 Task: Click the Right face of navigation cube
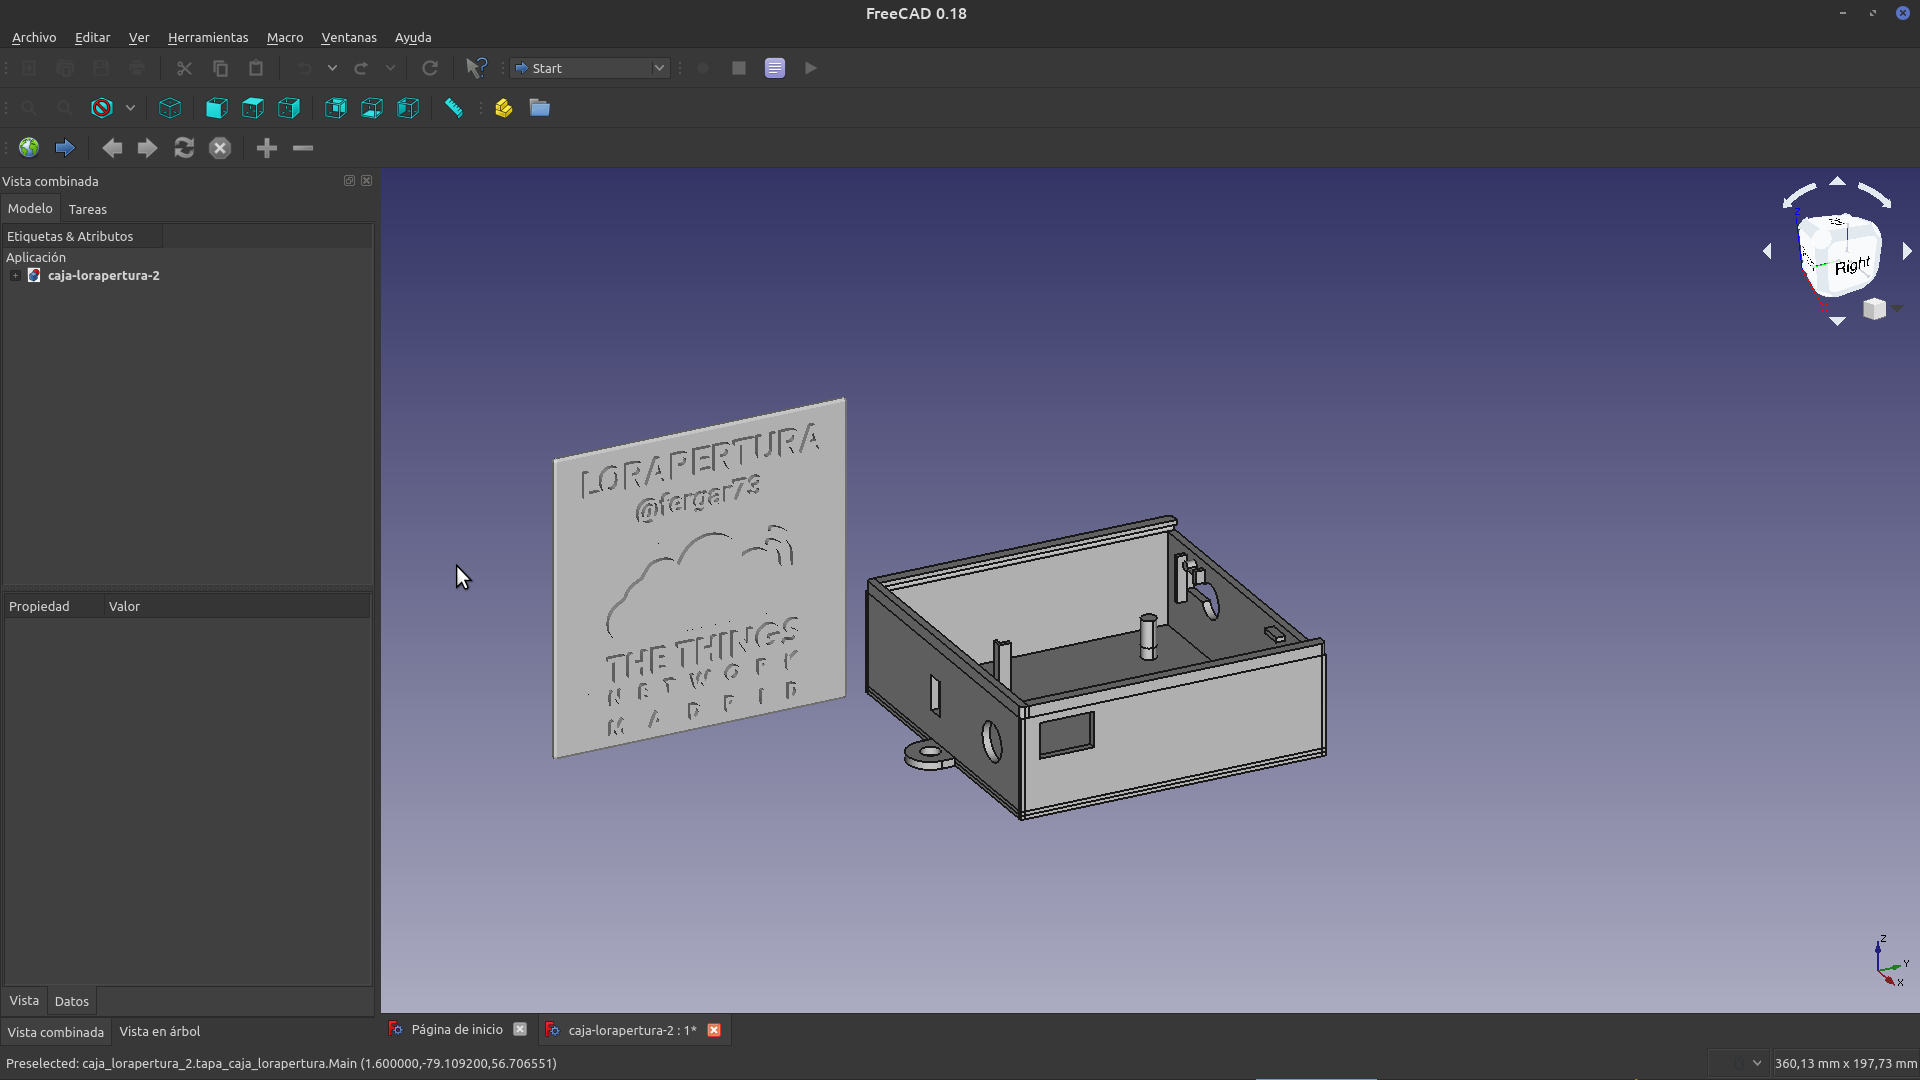pyautogui.click(x=1851, y=266)
